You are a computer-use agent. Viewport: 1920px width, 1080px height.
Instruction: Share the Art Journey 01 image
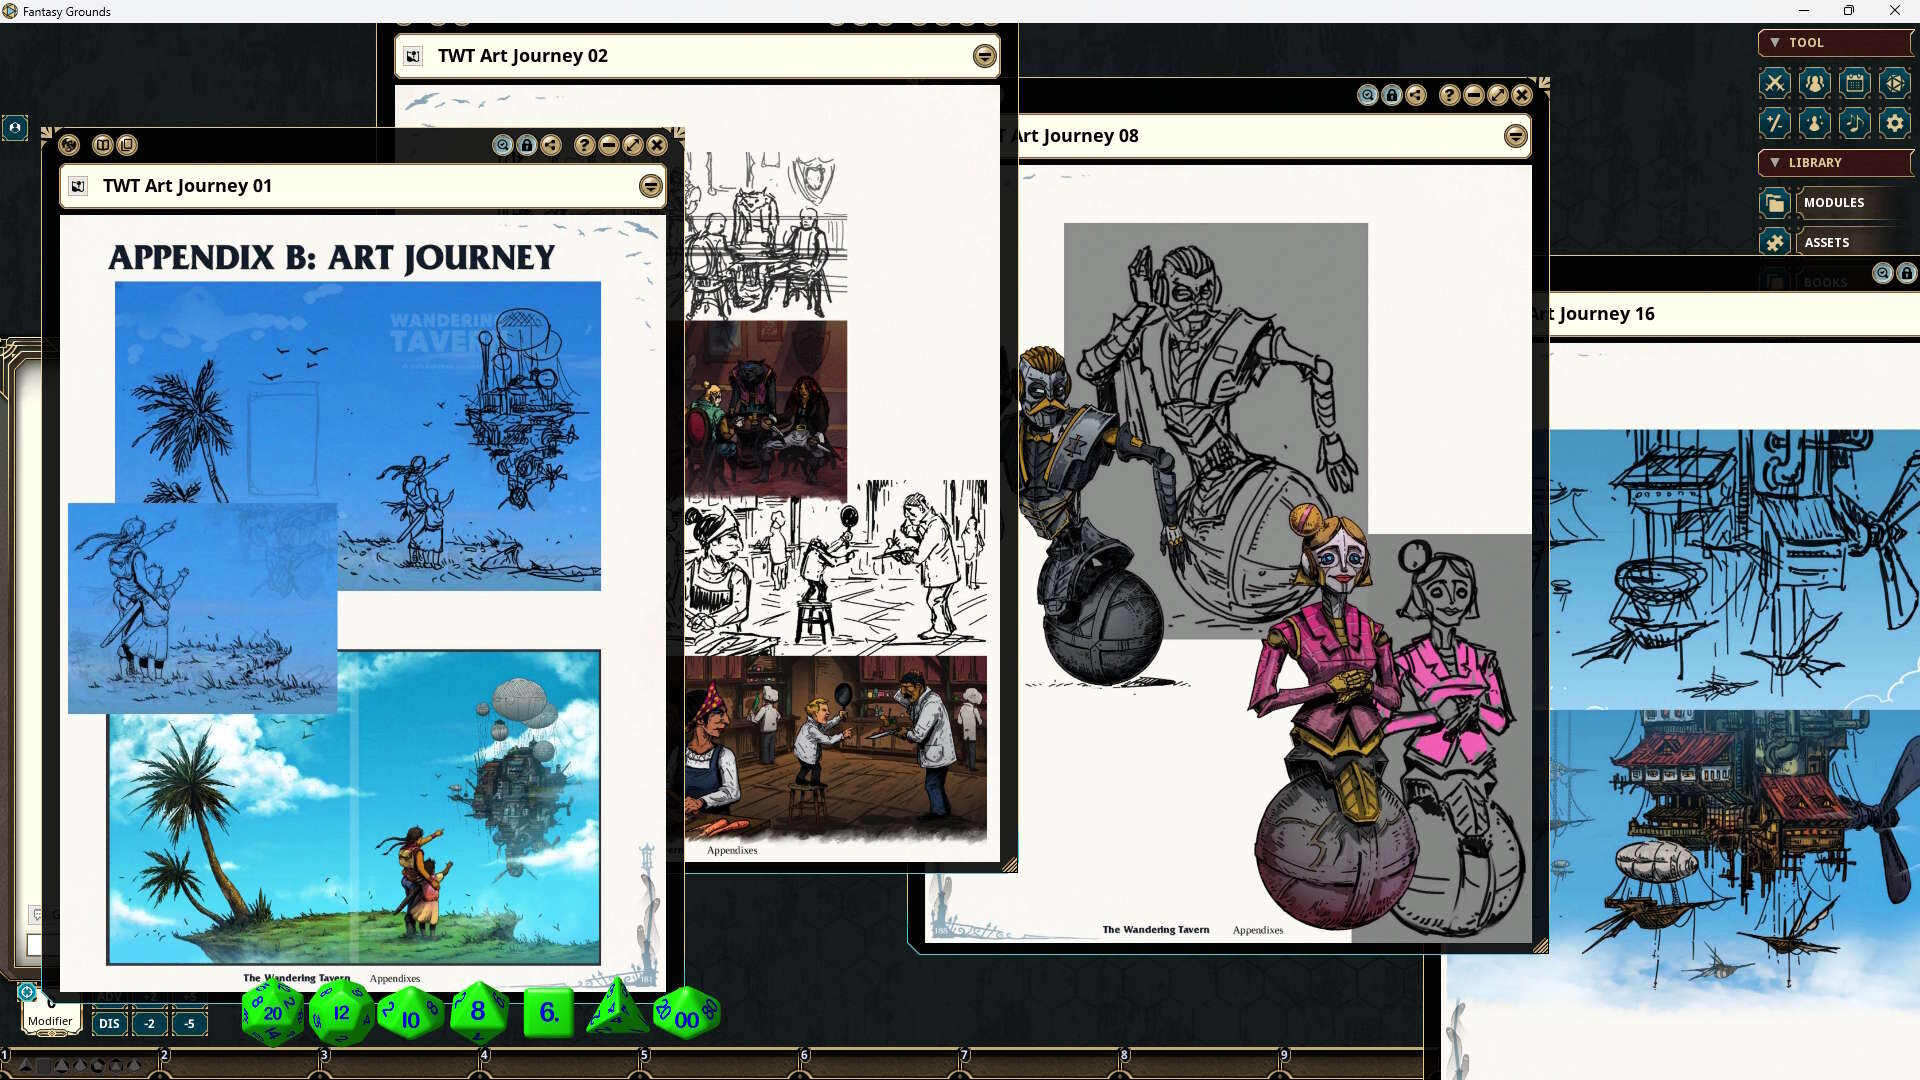pos(551,145)
